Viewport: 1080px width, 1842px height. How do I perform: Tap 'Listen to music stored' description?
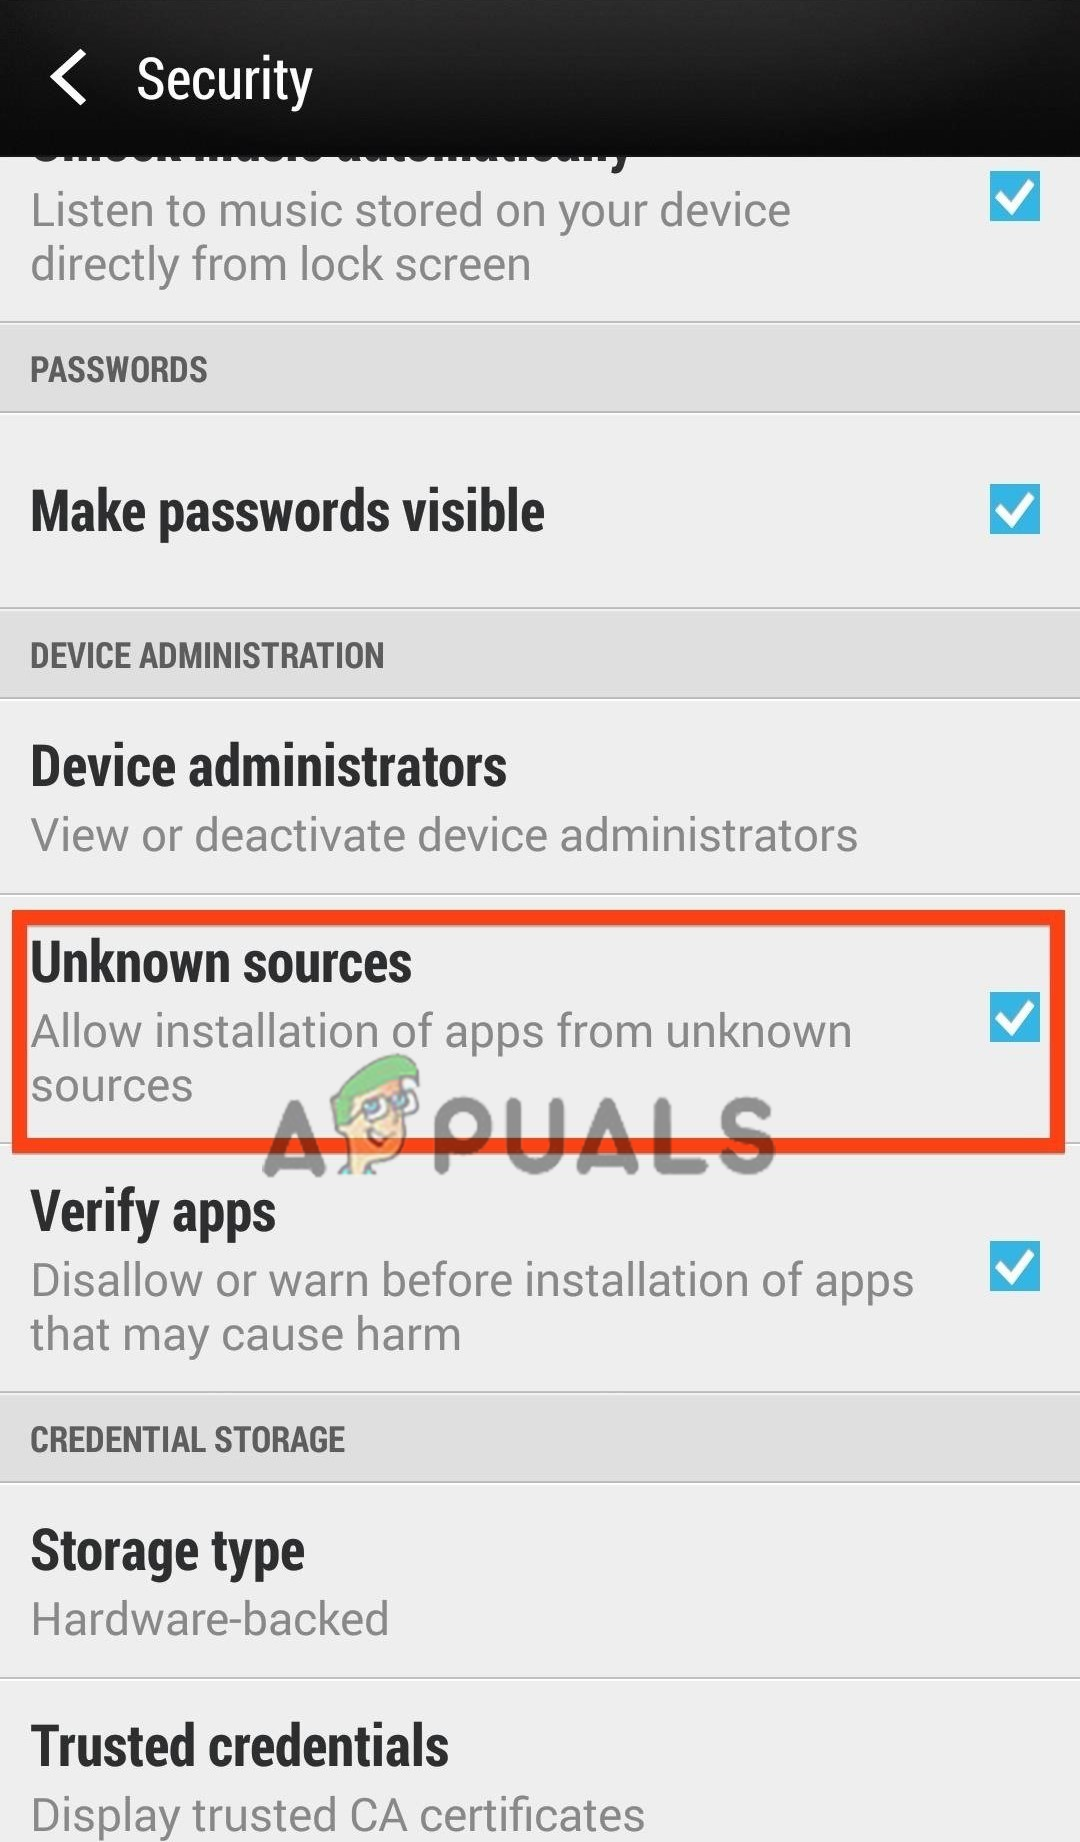(x=411, y=238)
